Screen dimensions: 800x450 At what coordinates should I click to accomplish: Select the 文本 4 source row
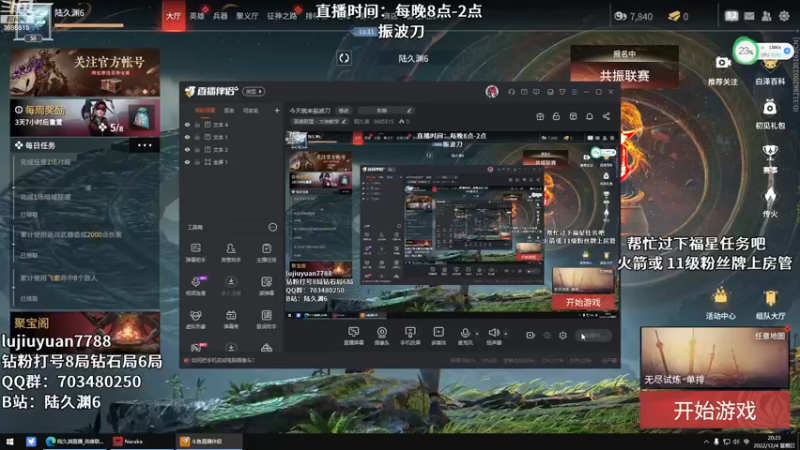232,124
